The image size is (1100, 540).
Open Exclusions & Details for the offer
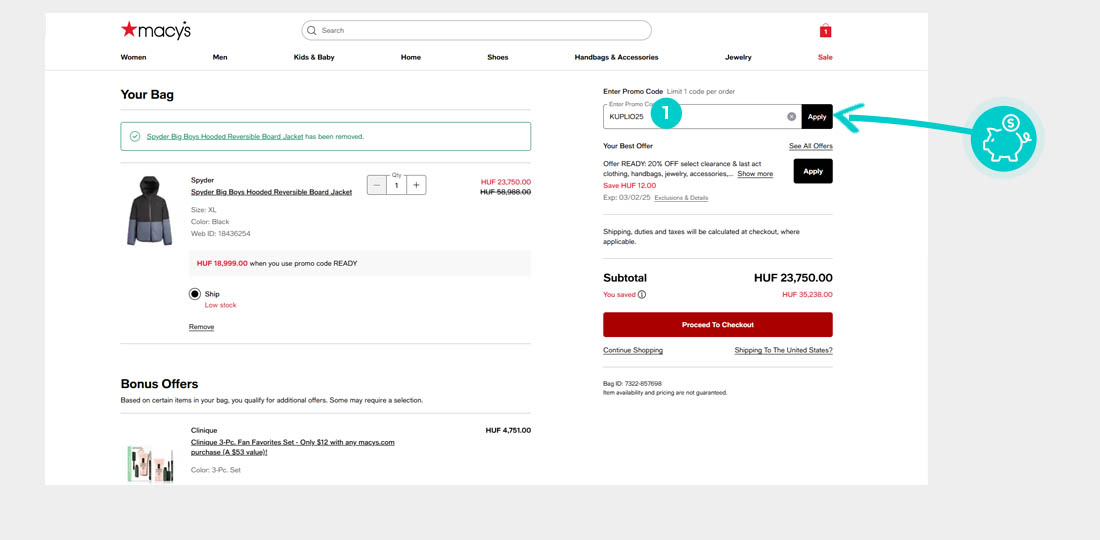(x=681, y=198)
